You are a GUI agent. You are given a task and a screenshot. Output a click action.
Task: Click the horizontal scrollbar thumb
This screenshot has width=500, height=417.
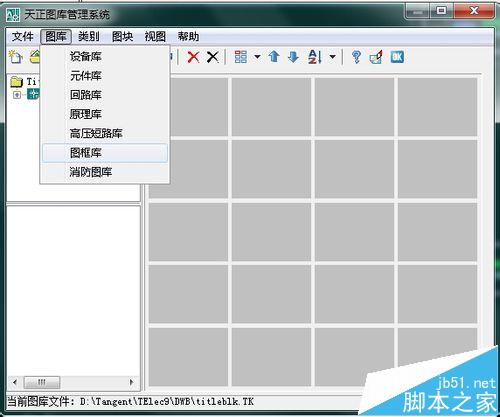pyautogui.click(x=42, y=382)
